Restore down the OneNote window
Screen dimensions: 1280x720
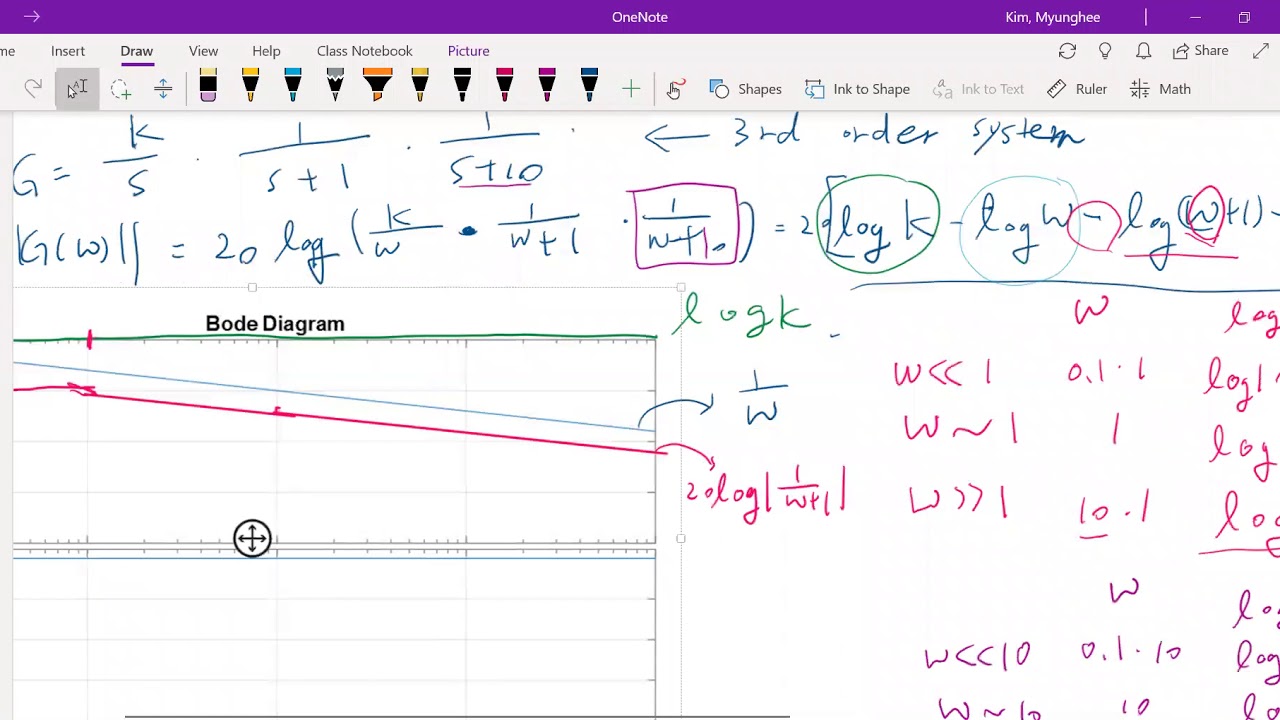[x=1244, y=17]
